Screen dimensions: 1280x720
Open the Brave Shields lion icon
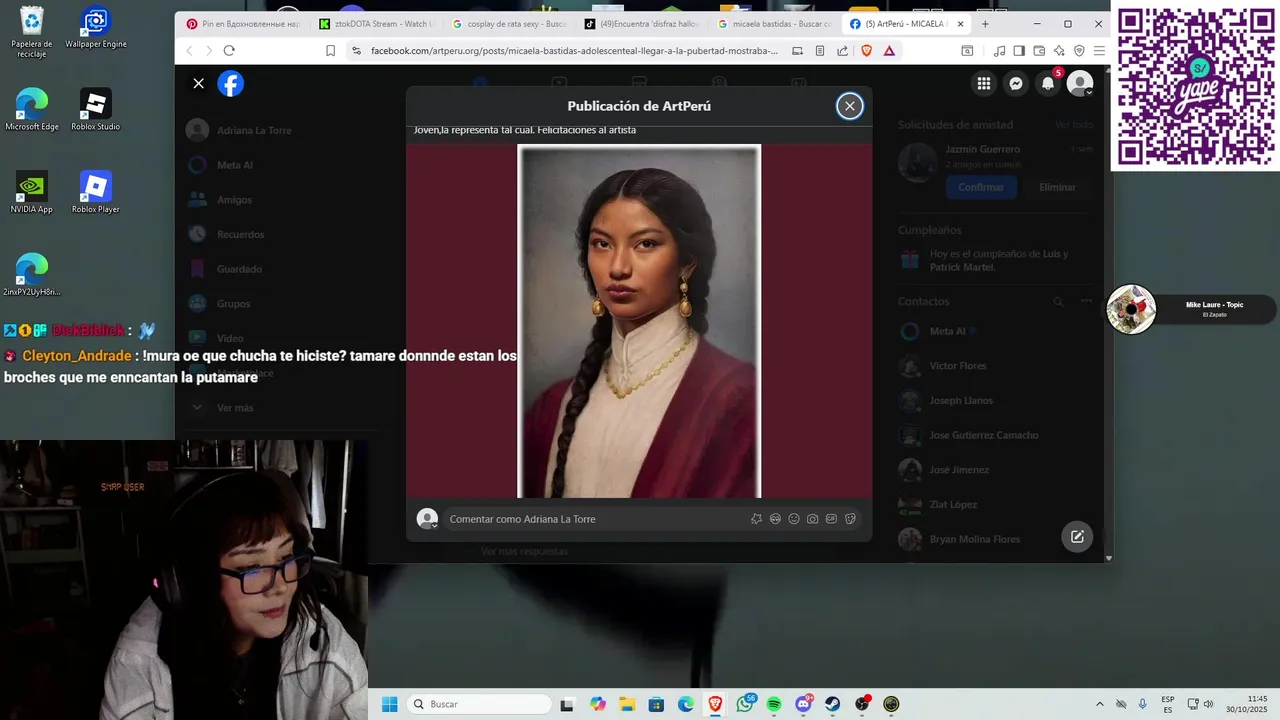point(866,51)
